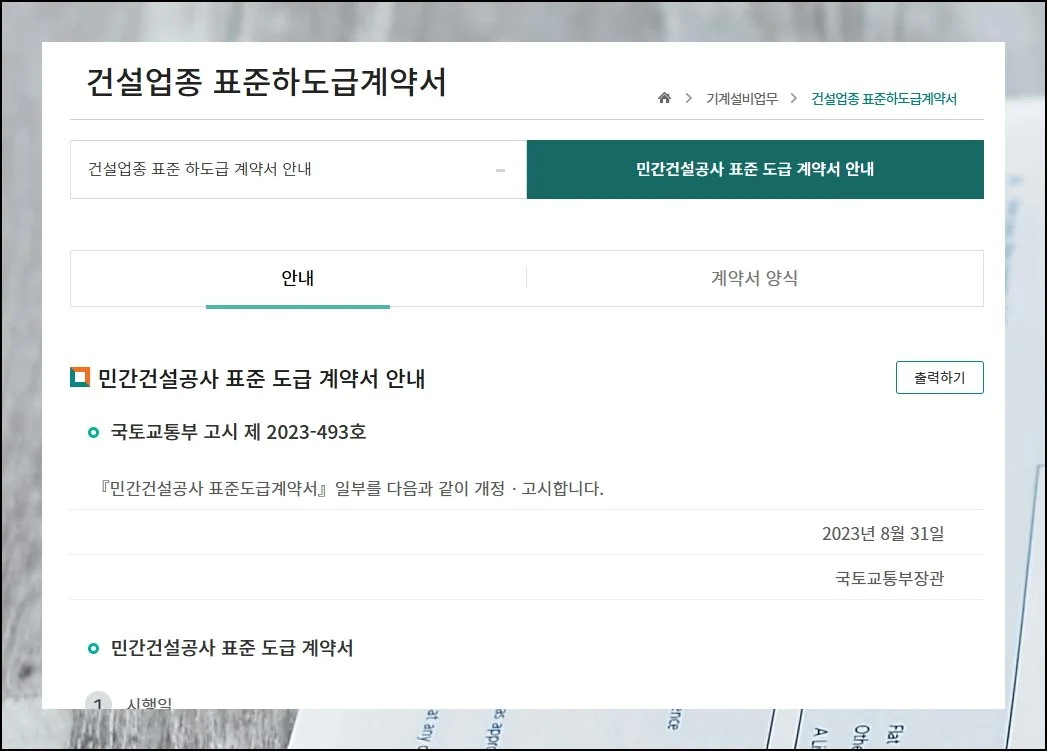Switch to the 계약서 양식 sub-tab
Viewport: 1047px width, 751px height.
(754, 278)
